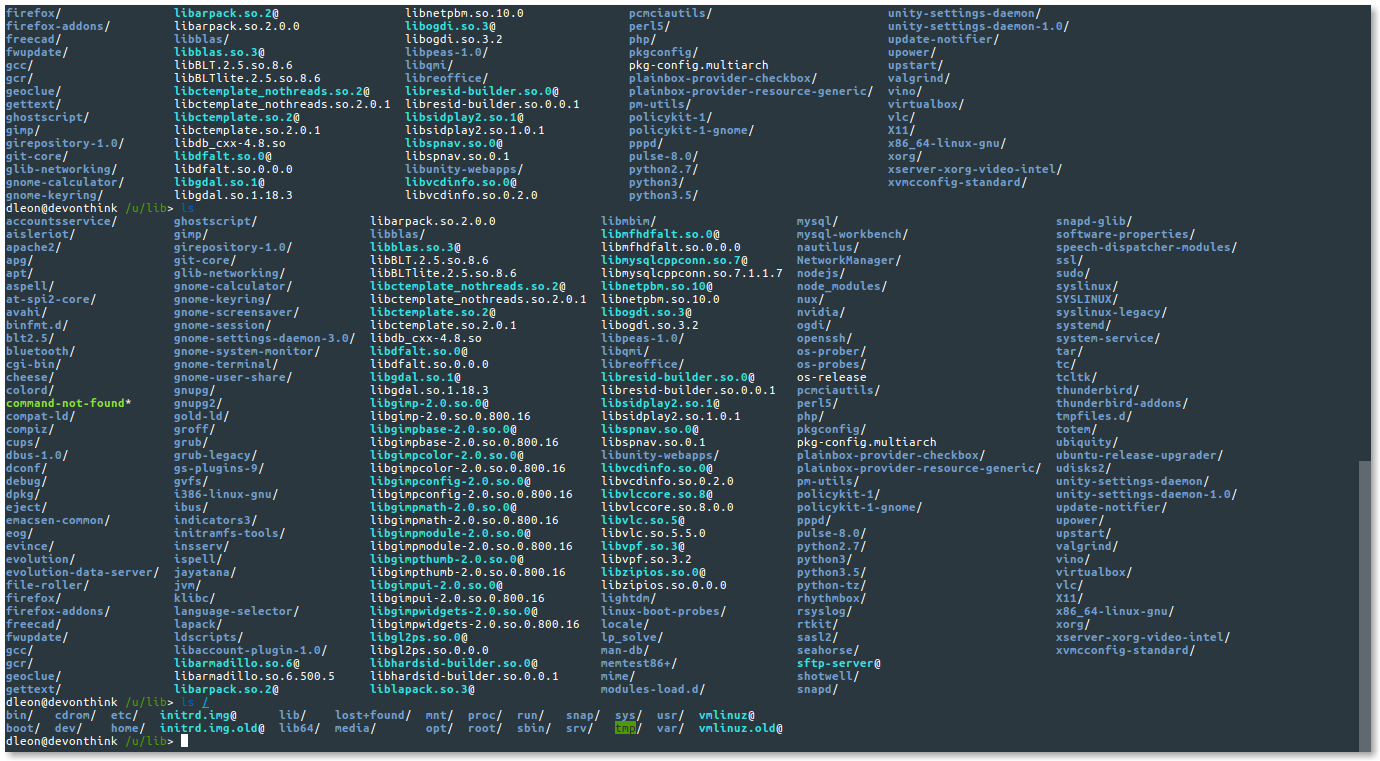Click the libmysqlcppconn.so.7@ symlink

click(x=675, y=260)
